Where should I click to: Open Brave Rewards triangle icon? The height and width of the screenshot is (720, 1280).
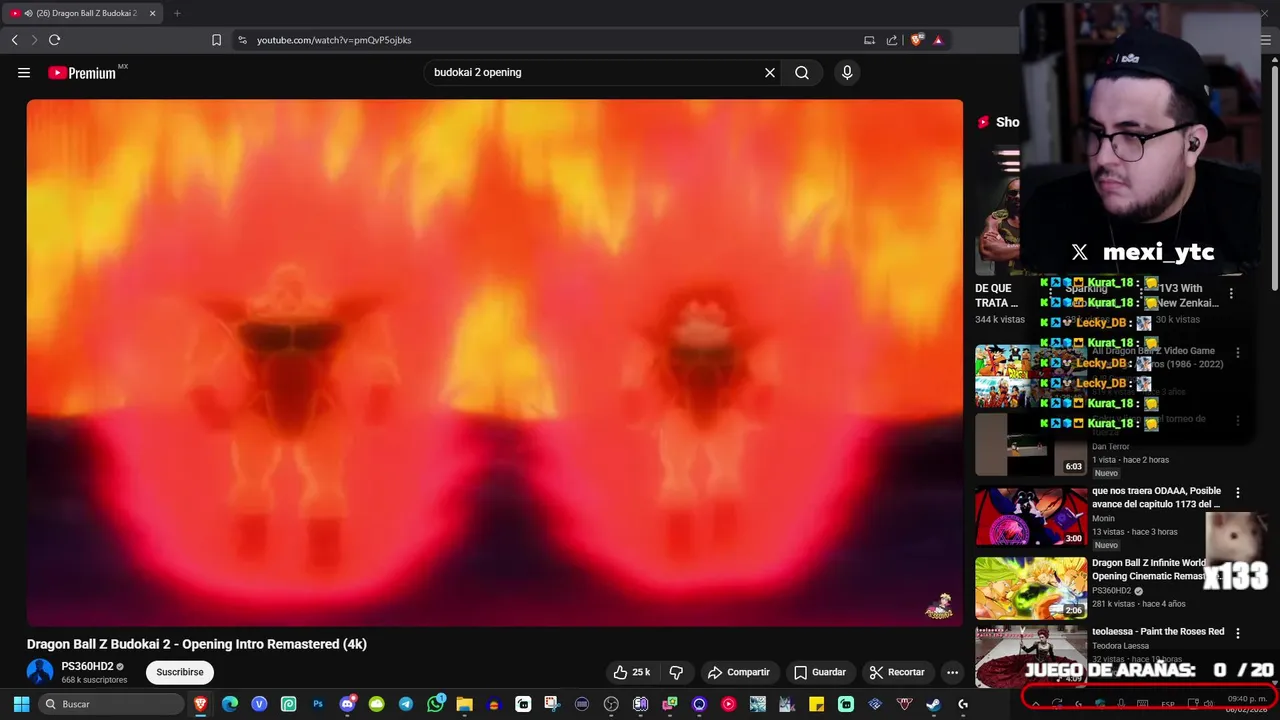[938, 40]
